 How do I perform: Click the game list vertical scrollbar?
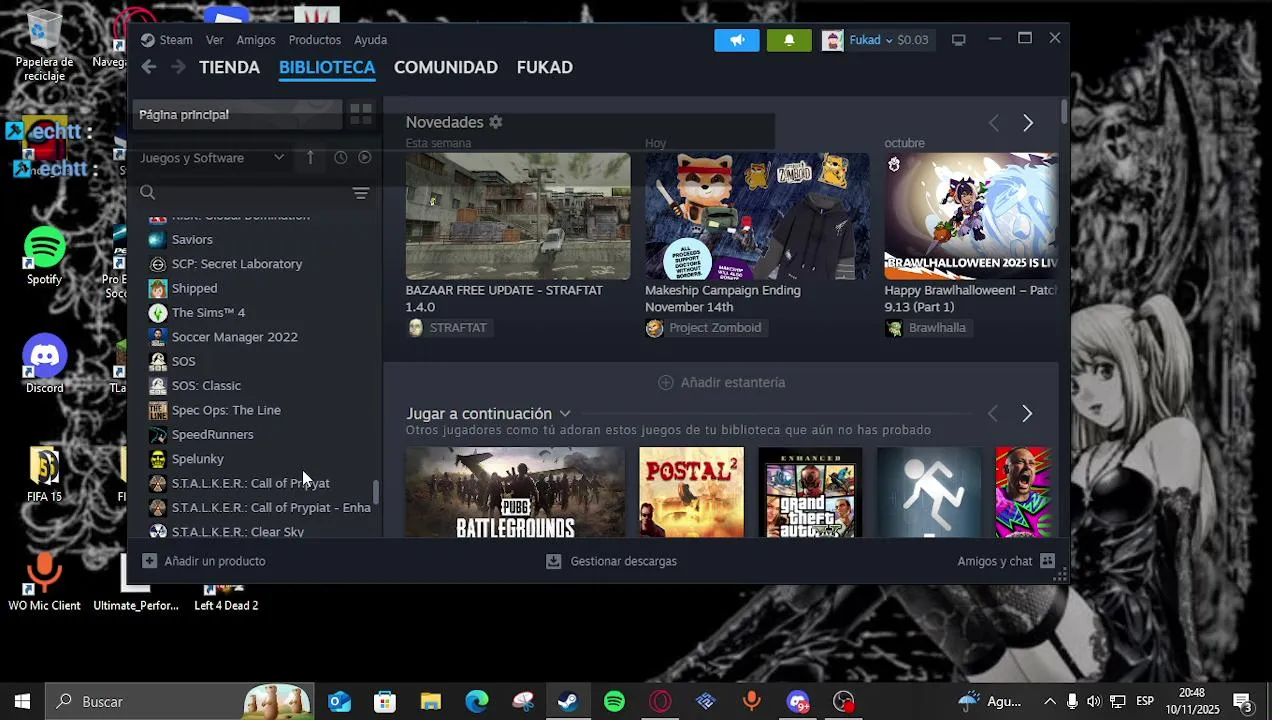click(376, 491)
